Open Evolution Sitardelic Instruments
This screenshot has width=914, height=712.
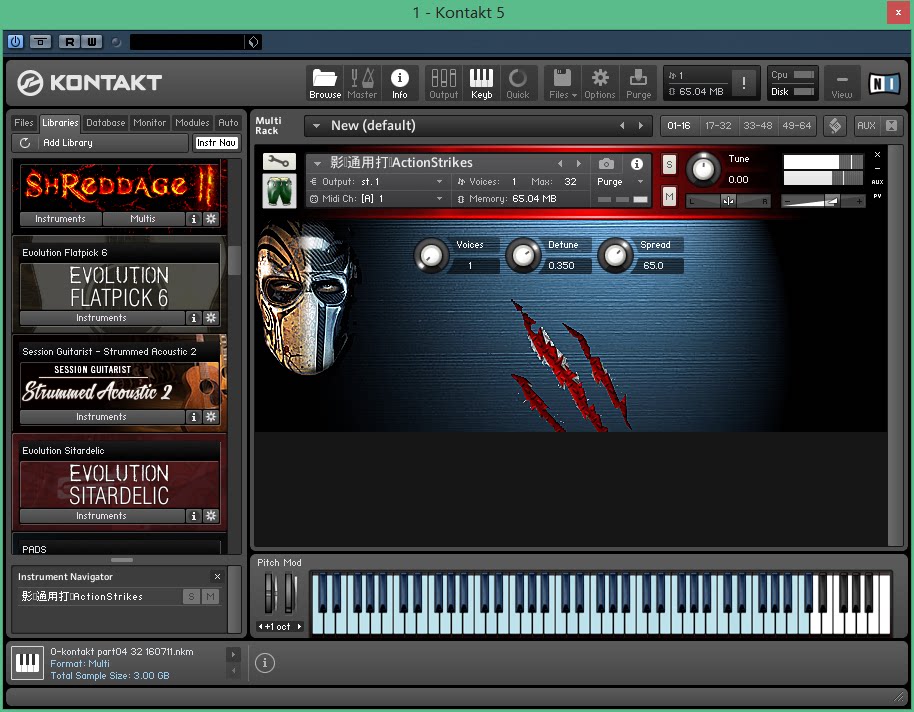point(101,516)
